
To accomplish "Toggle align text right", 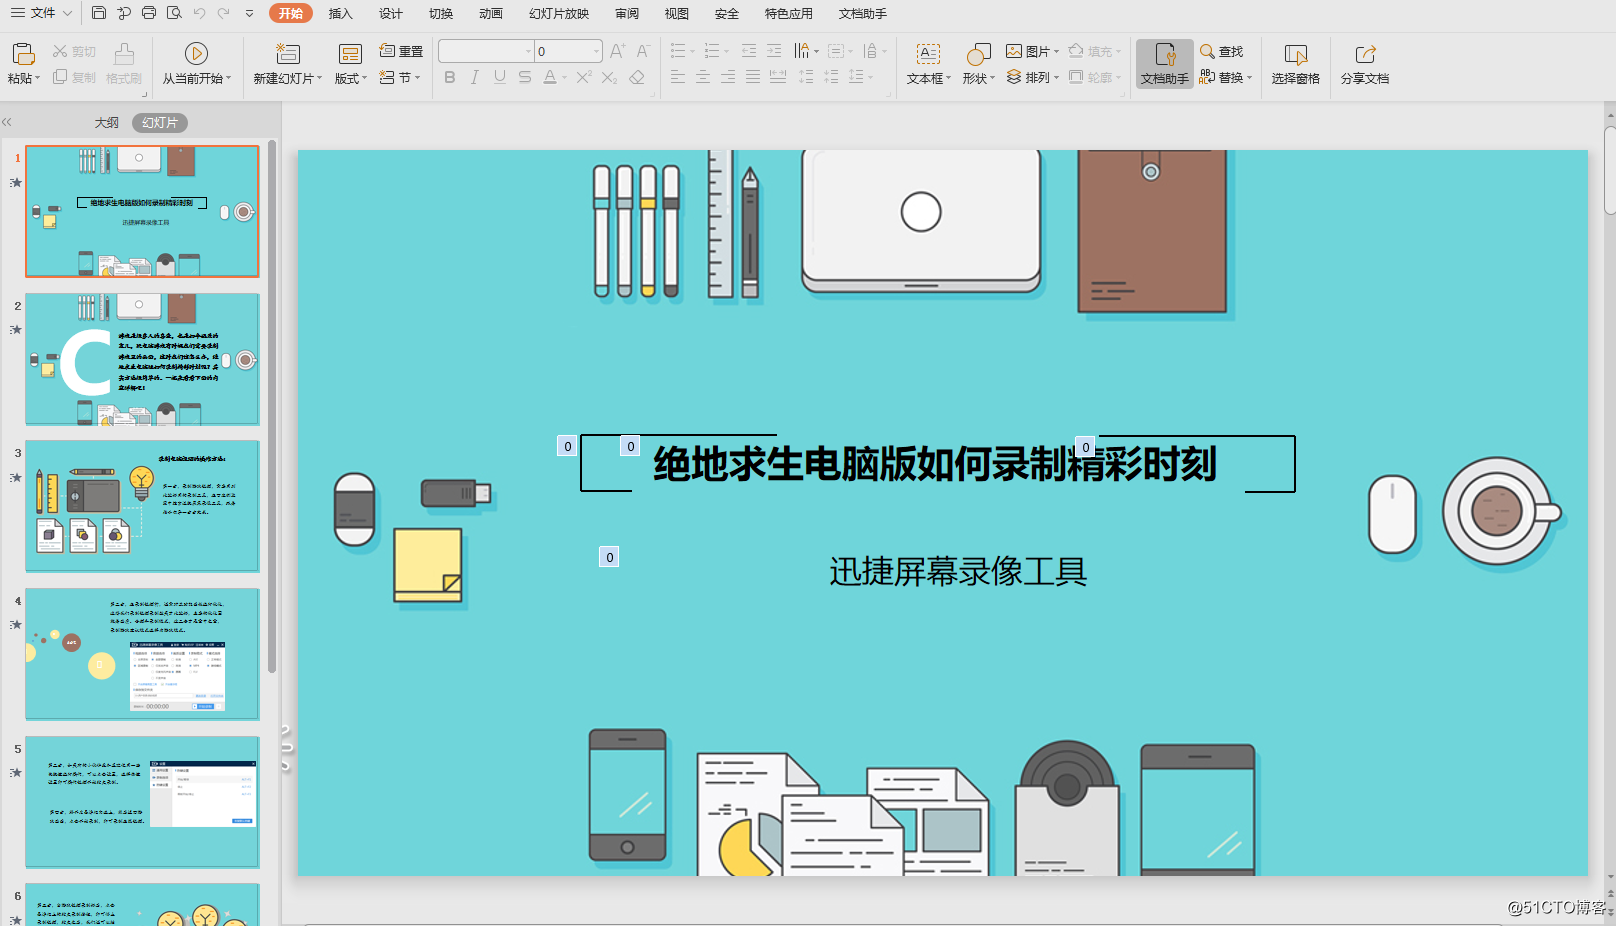I will tap(728, 77).
